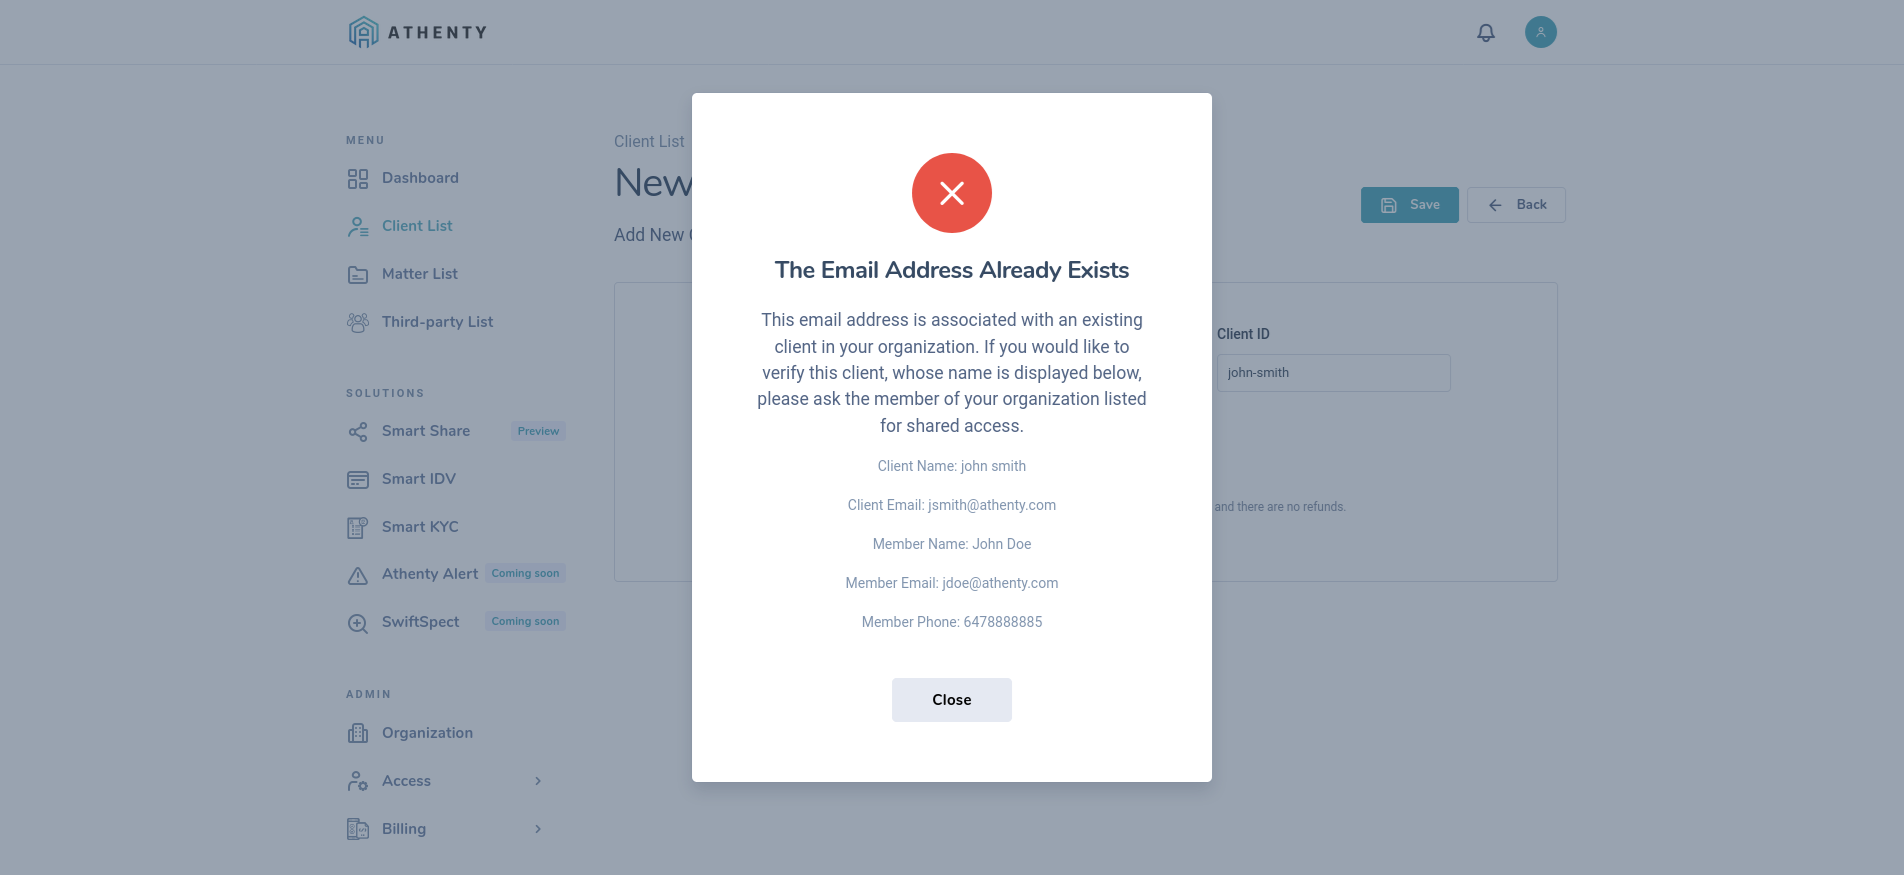Close the email exists dialog
1904x875 pixels.
pyautogui.click(x=951, y=699)
